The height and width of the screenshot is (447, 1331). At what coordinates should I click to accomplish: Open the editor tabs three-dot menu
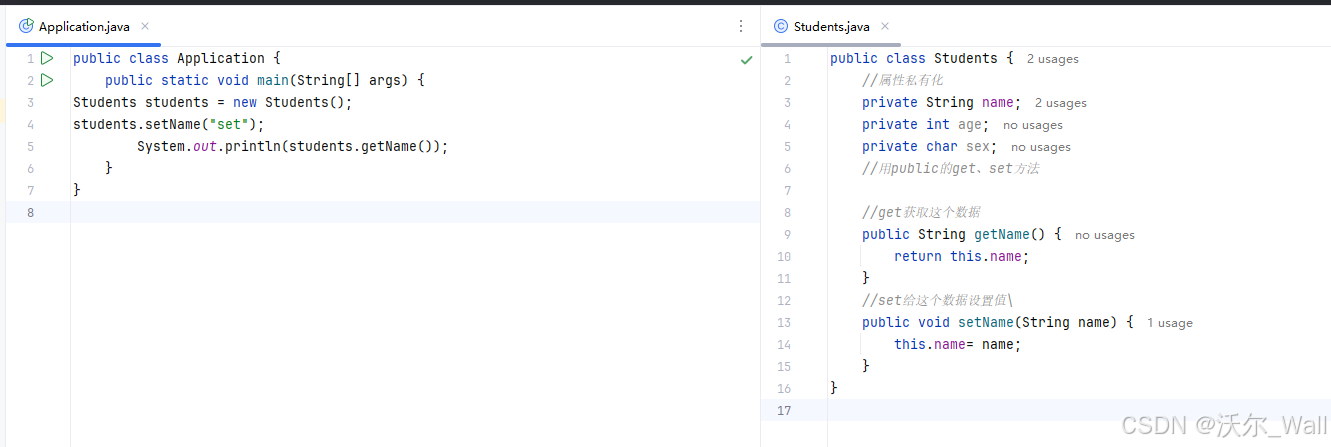(741, 26)
